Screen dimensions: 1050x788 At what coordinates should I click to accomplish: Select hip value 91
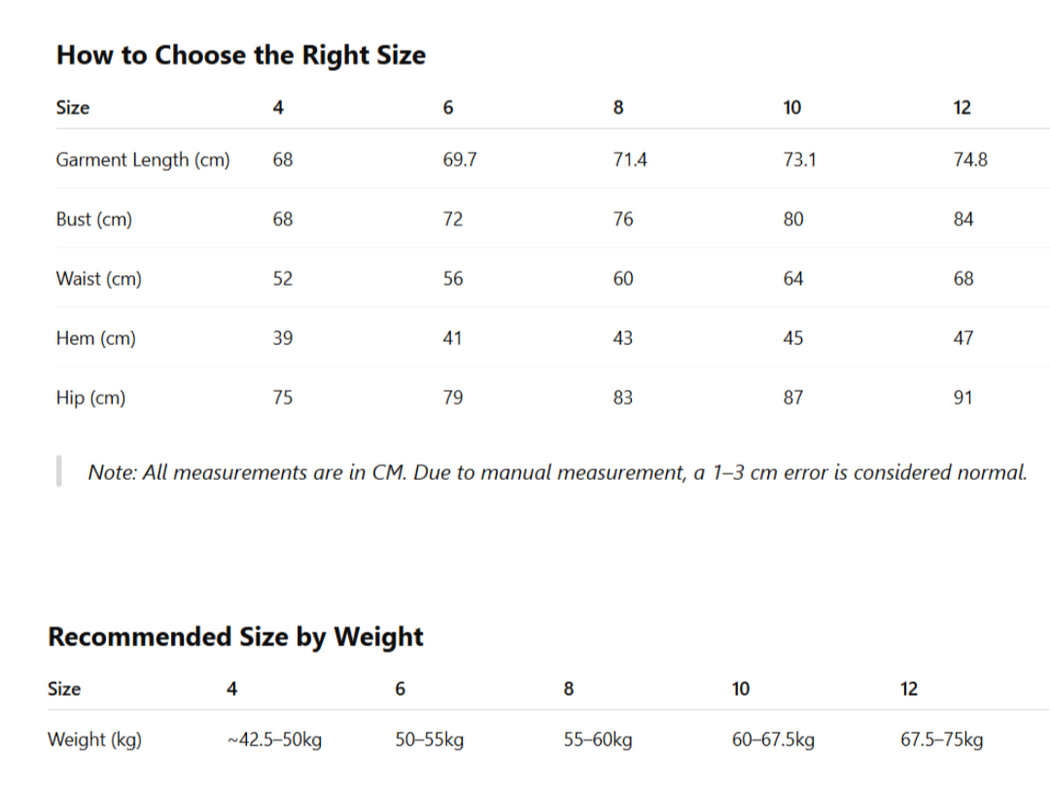[x=963, y=398]
